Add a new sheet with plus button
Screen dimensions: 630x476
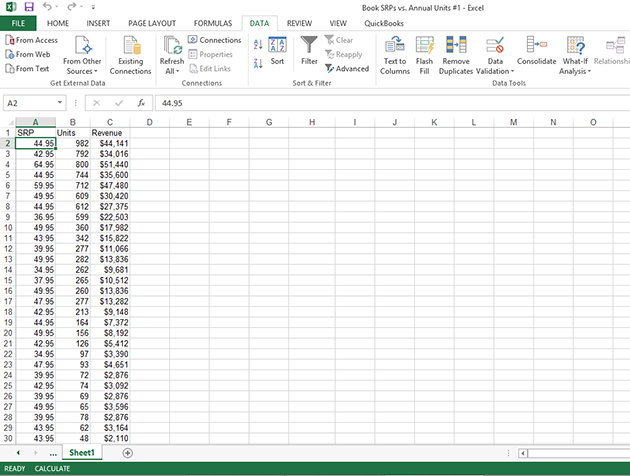(x=127, y=453)
